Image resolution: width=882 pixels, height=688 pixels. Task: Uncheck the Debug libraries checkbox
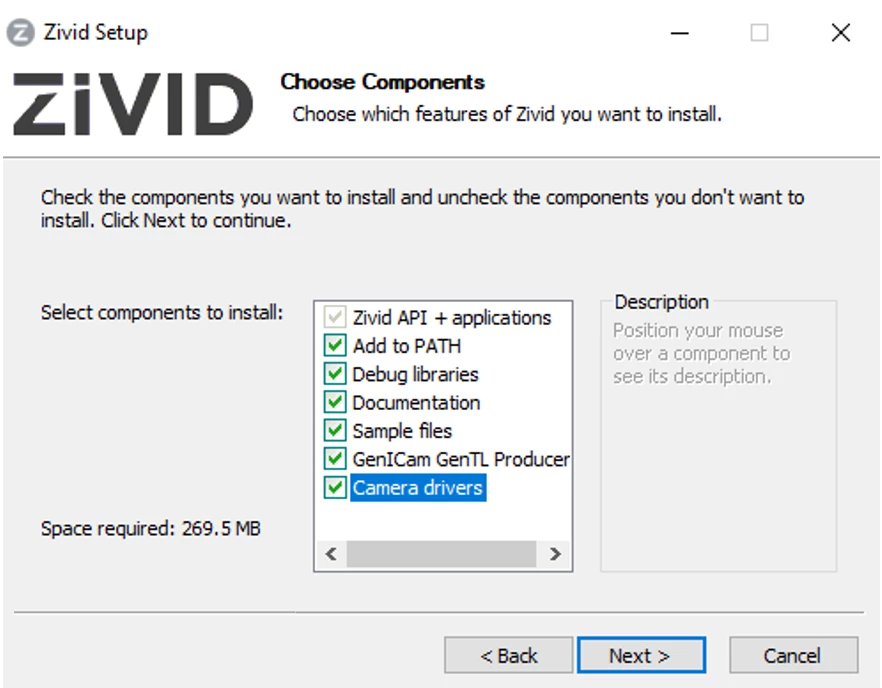click(x=335, y=374)
